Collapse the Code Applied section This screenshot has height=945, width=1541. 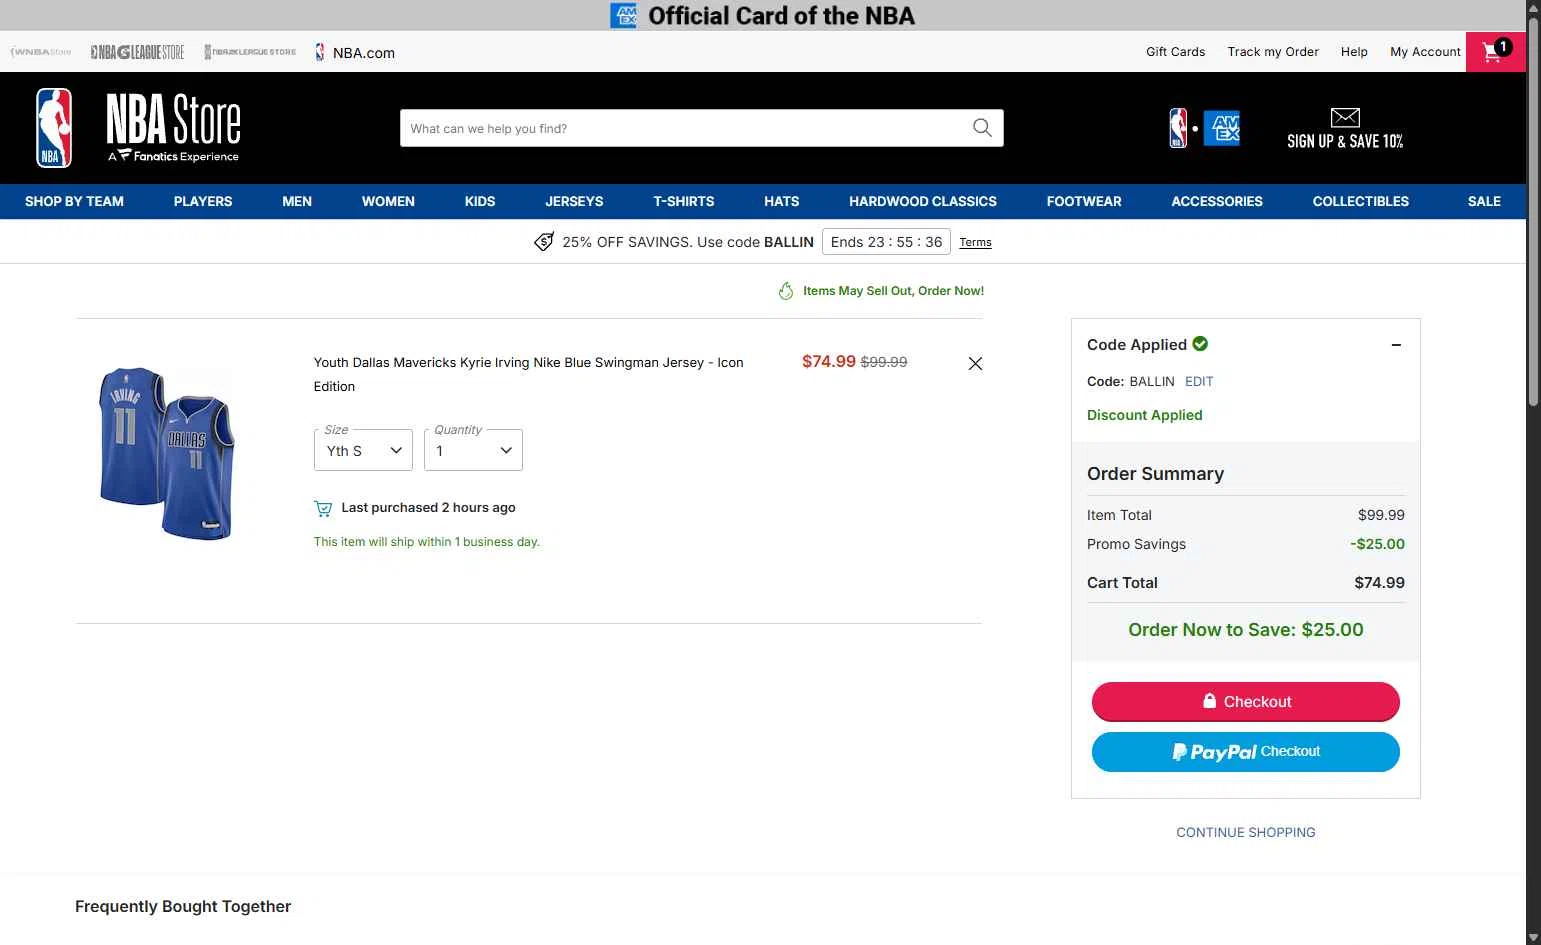[1396, 345]
